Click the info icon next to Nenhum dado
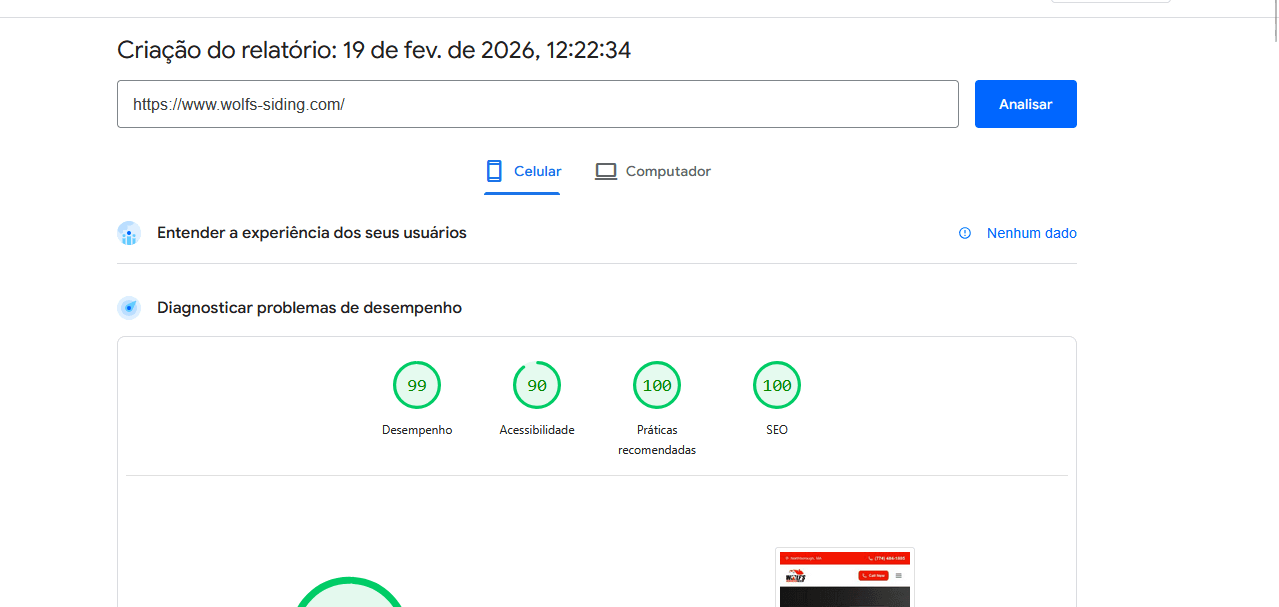 coord(964,233)
